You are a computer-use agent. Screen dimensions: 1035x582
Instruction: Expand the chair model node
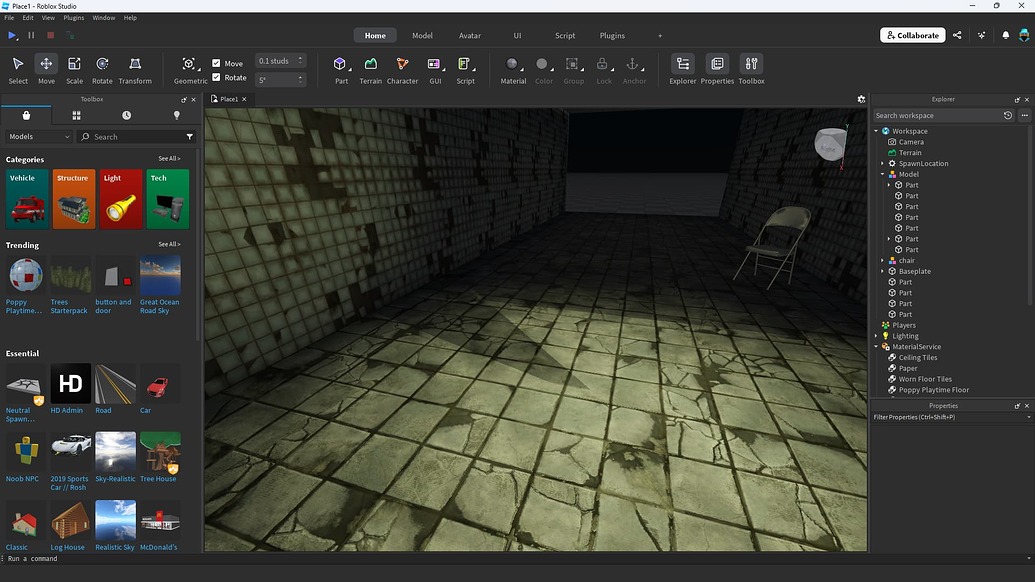coord(883,261)
